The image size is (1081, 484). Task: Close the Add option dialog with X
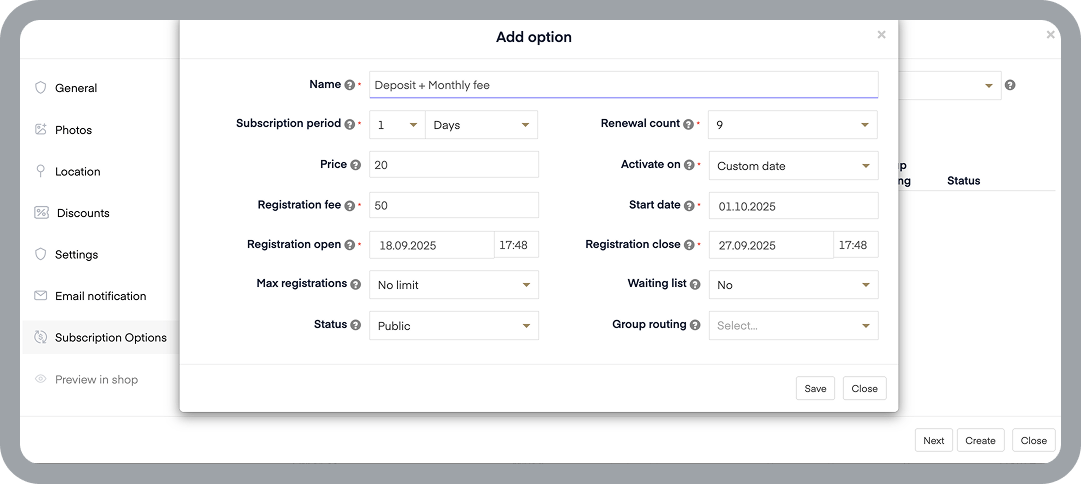881,34
